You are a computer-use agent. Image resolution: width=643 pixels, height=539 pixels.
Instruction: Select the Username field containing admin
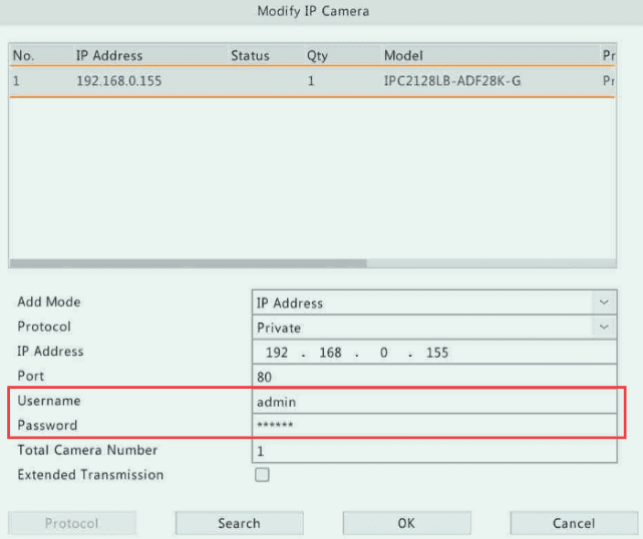[x=433, y=401]
